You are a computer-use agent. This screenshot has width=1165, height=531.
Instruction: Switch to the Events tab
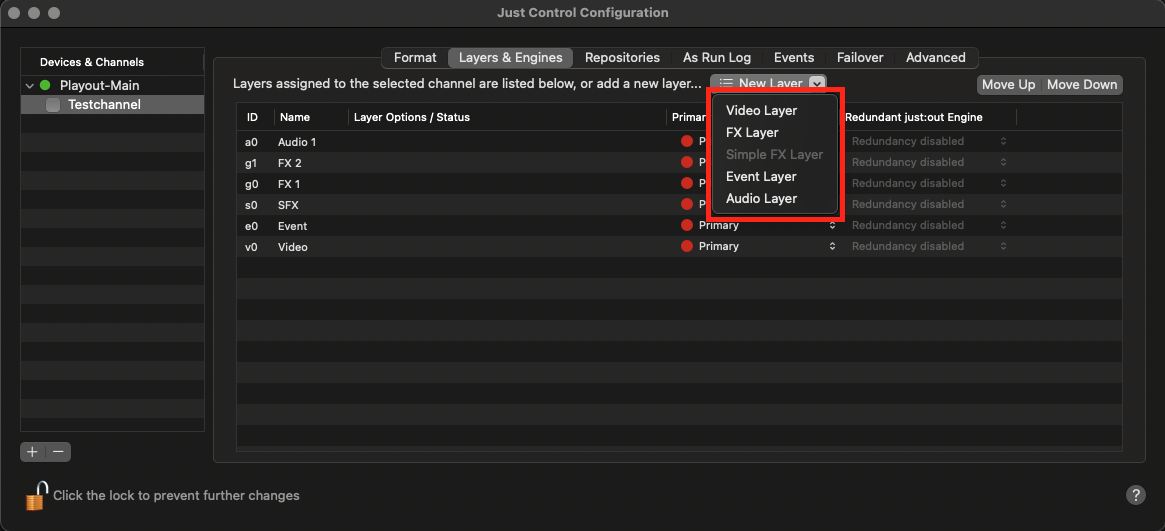tap(794, 57)
